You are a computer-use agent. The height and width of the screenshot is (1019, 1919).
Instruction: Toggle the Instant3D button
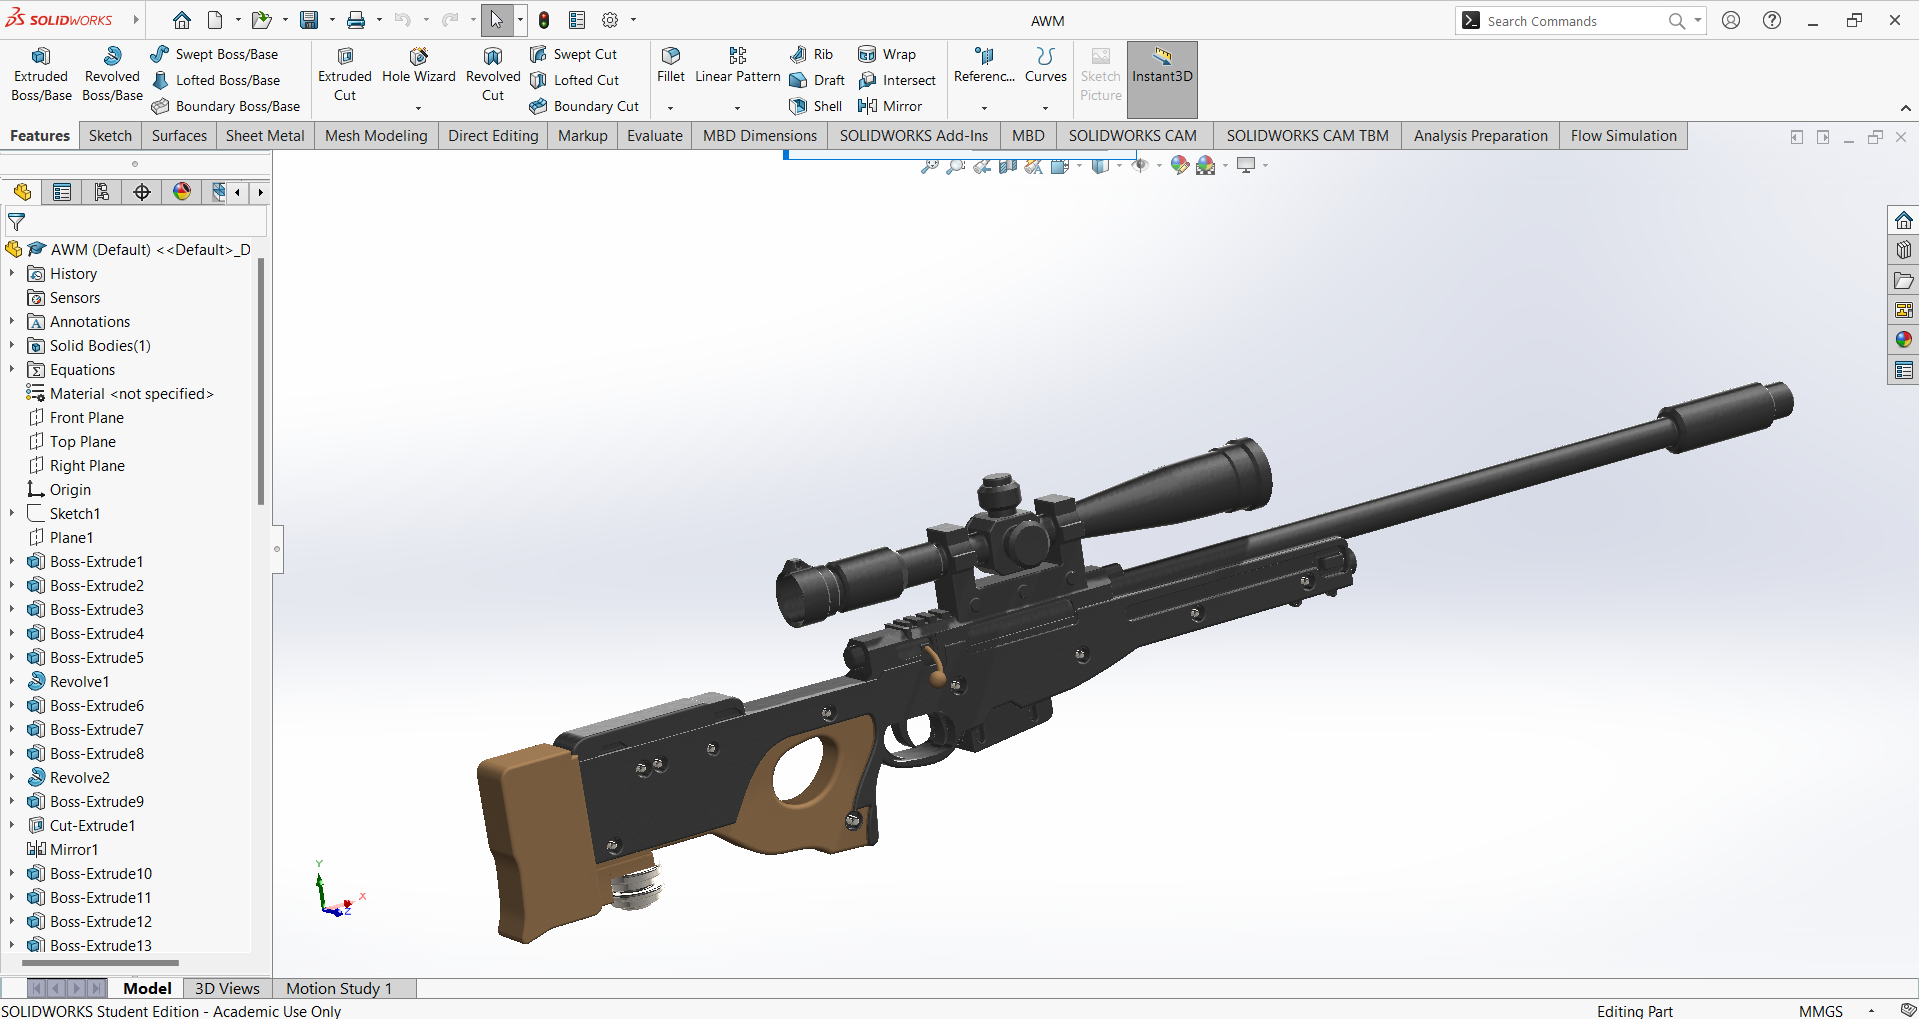1162,79
